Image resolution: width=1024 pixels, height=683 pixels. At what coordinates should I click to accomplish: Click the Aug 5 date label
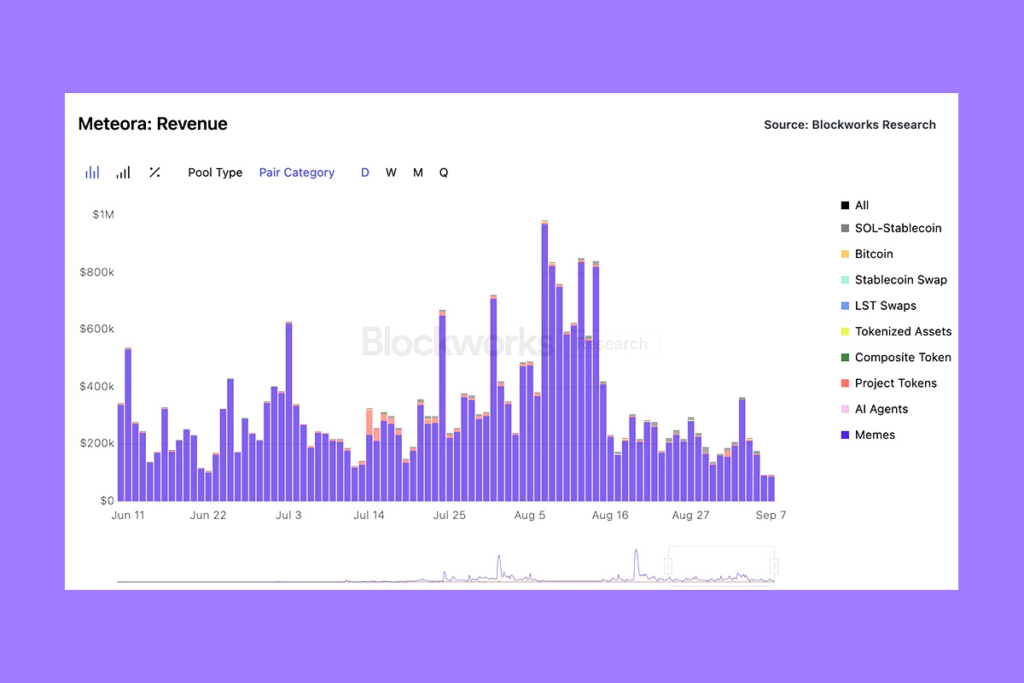coord(530,515)
